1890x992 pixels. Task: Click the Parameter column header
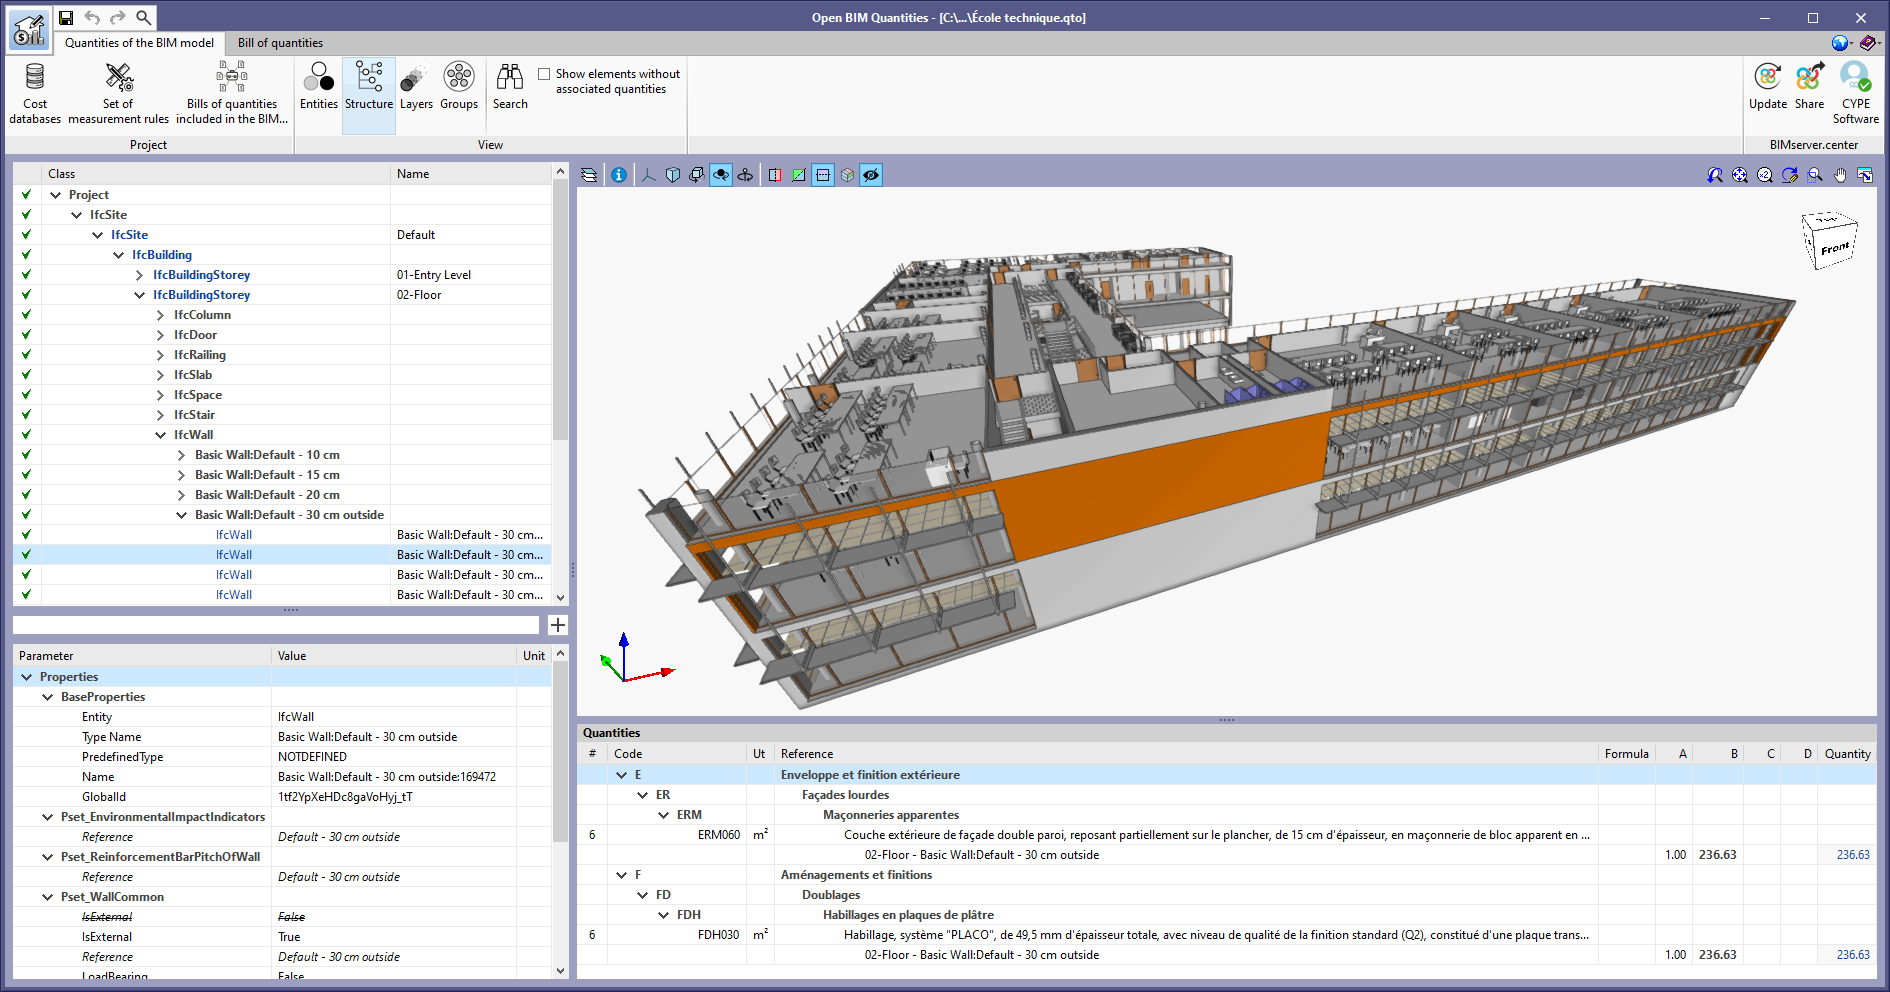click(x=142, y=656)
